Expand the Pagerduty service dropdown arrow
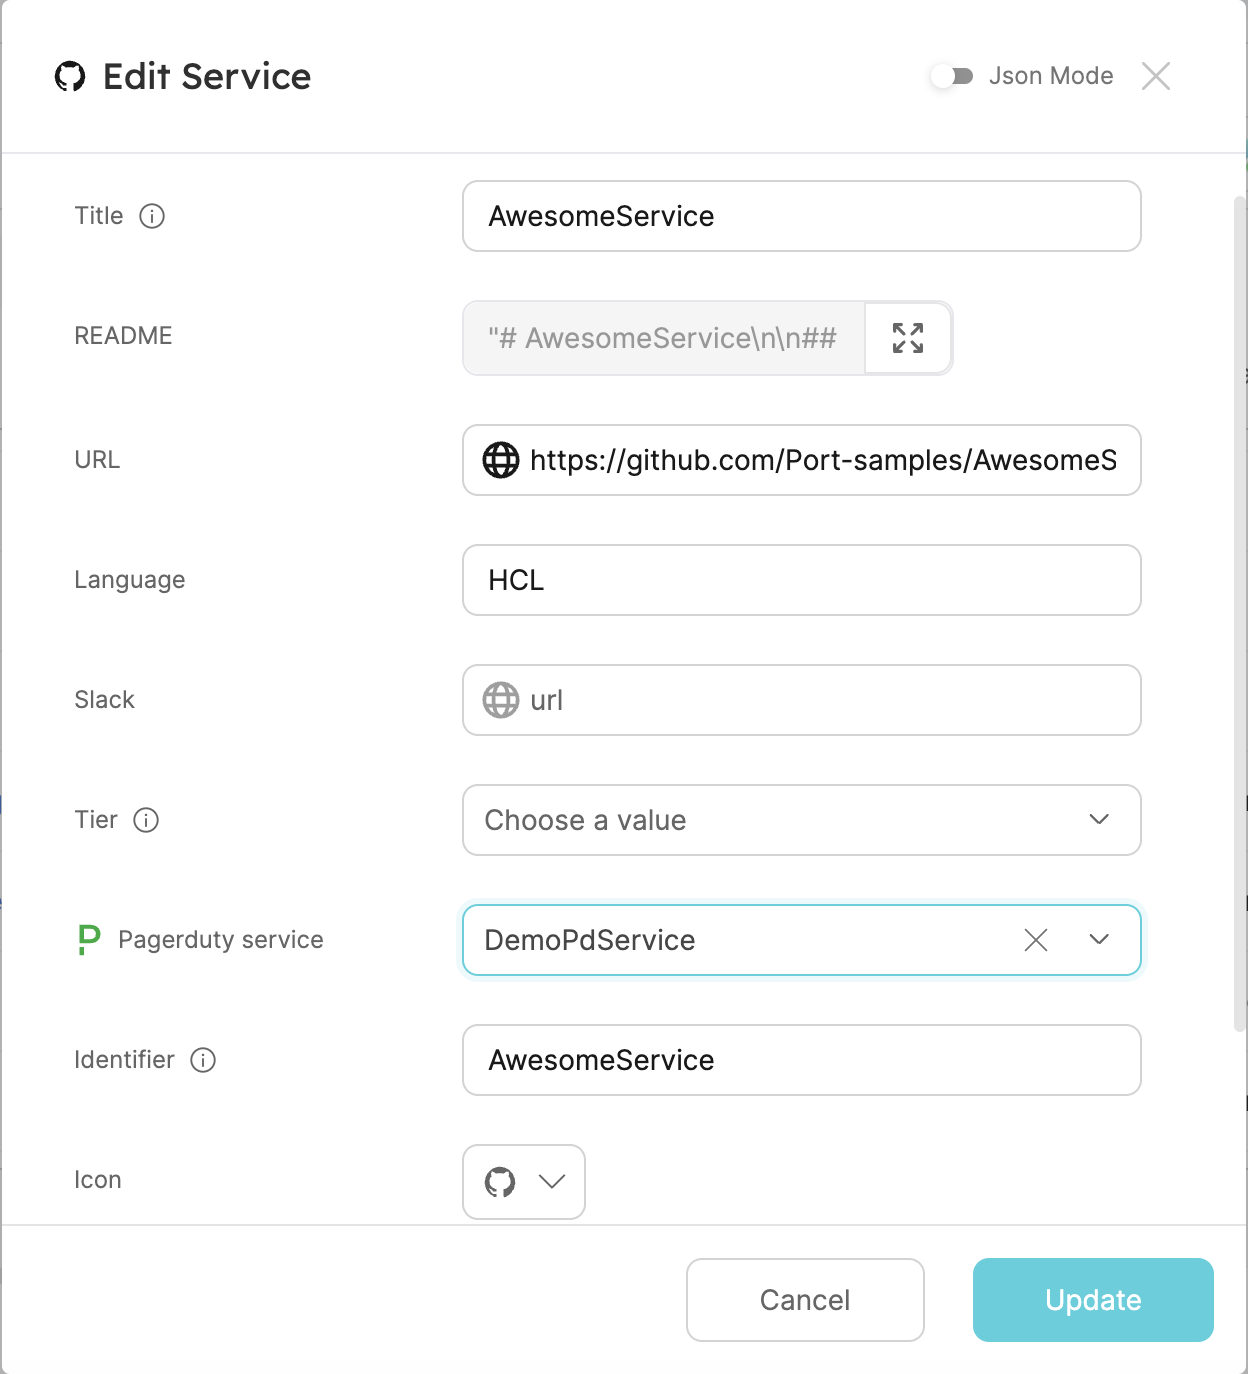Viewport: 1248px width, 1374px height. click(1099, 939)
